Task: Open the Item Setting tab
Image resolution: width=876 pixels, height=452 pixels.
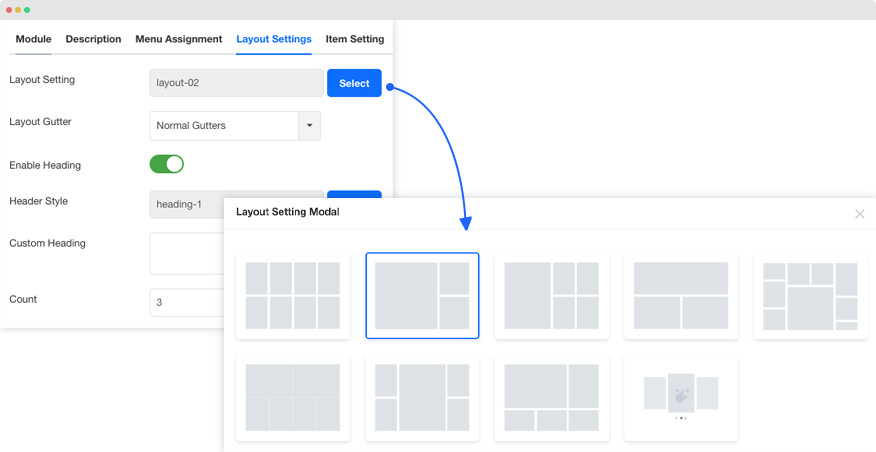Action: pos(355,39)
